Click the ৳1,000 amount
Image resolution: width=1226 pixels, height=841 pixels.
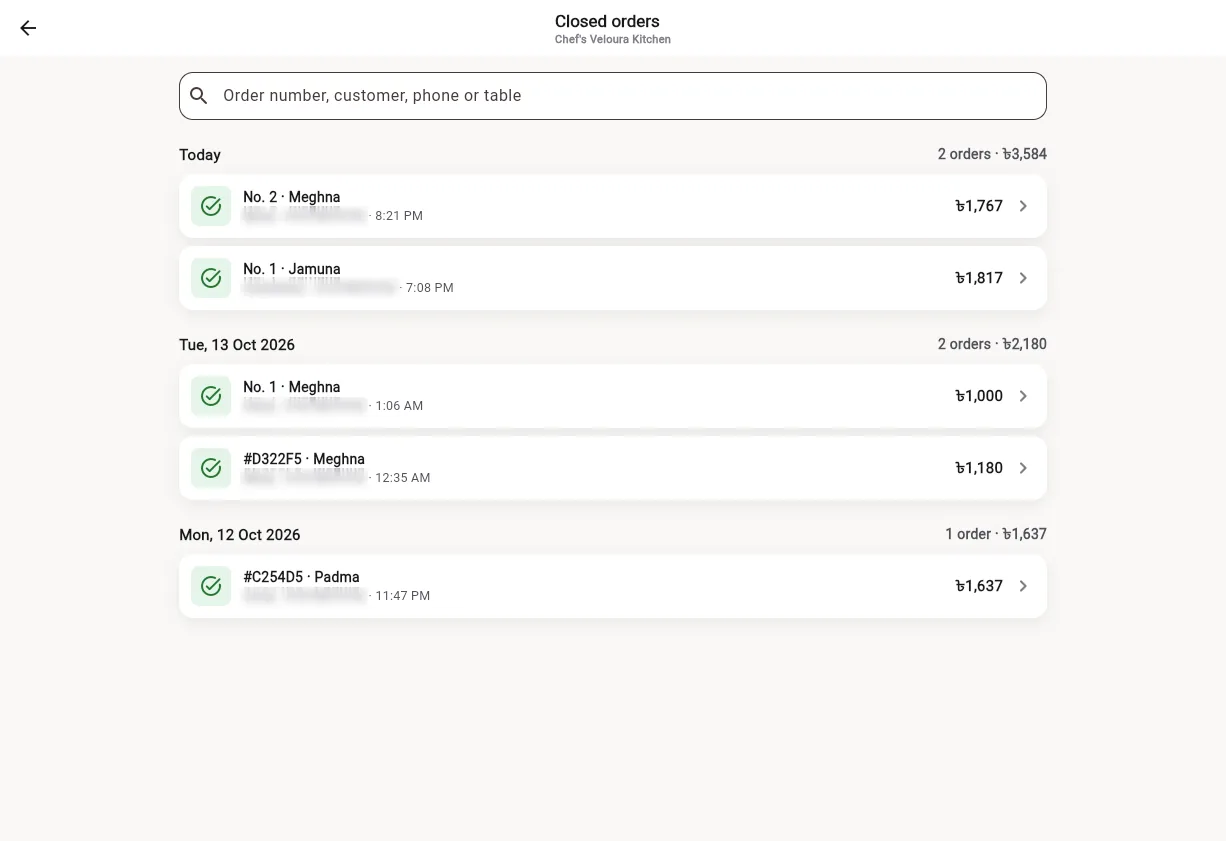[x=979, y=396]
